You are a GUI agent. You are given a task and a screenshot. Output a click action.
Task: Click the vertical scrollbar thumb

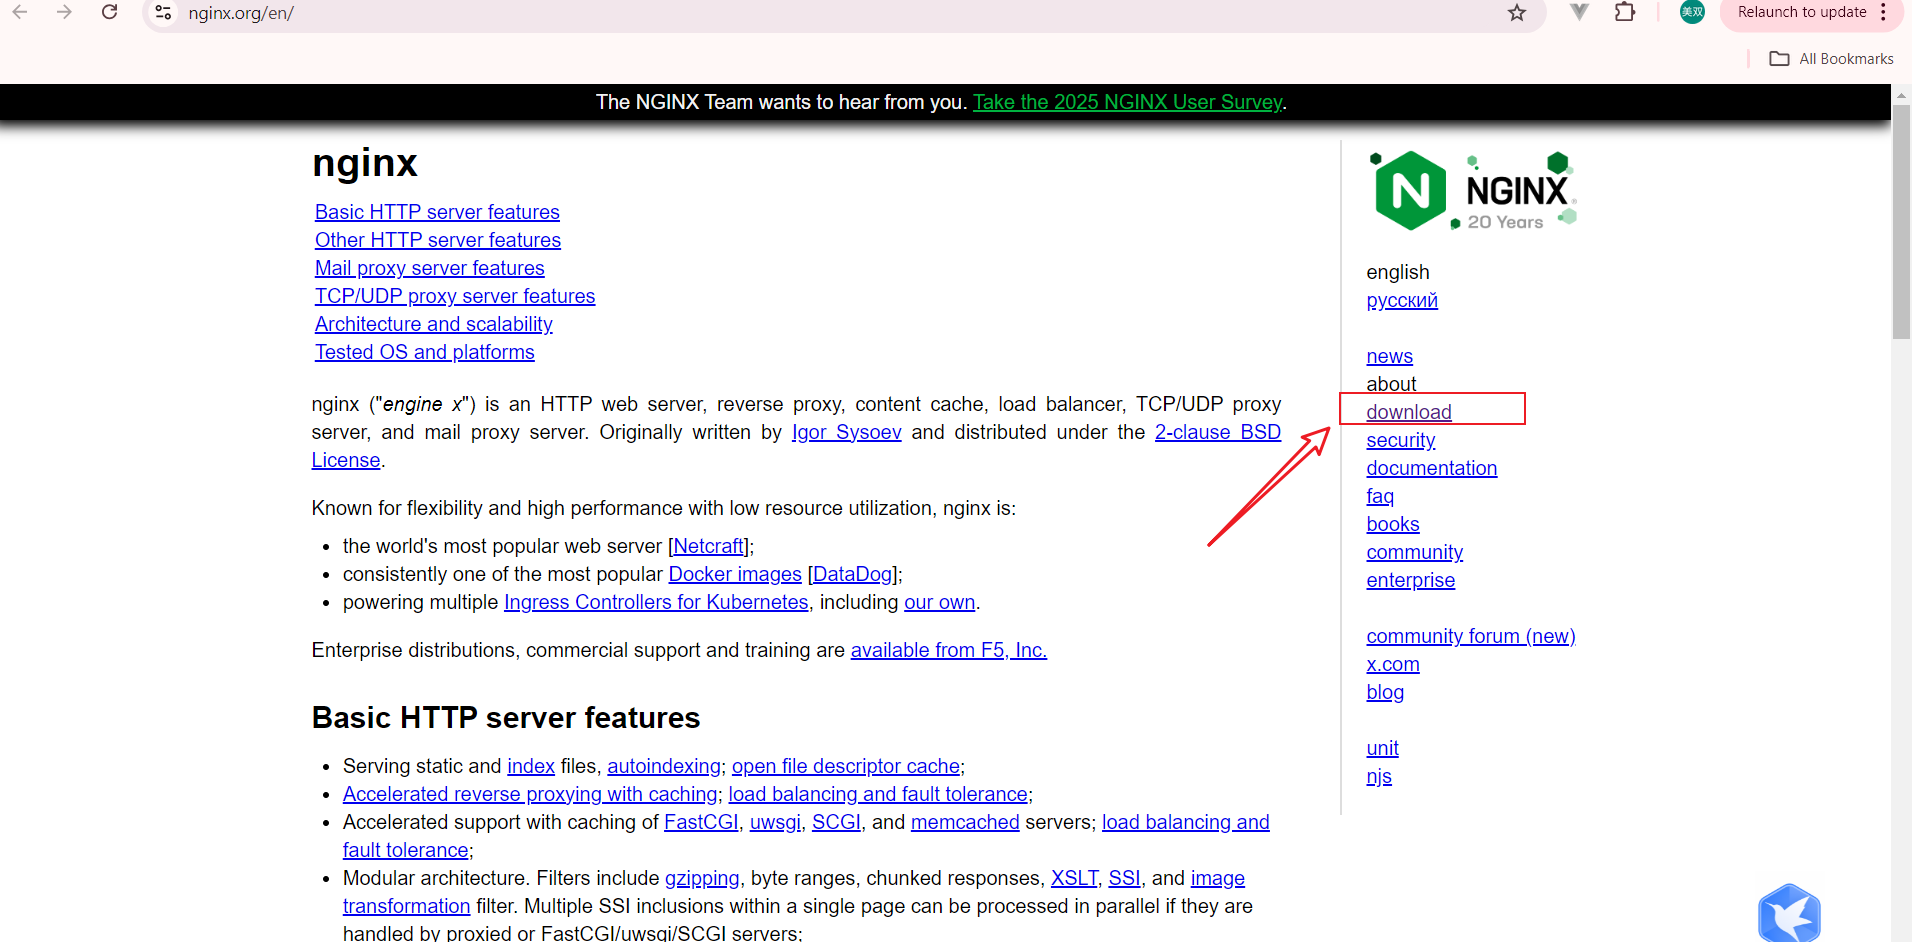pos(1901,222)
